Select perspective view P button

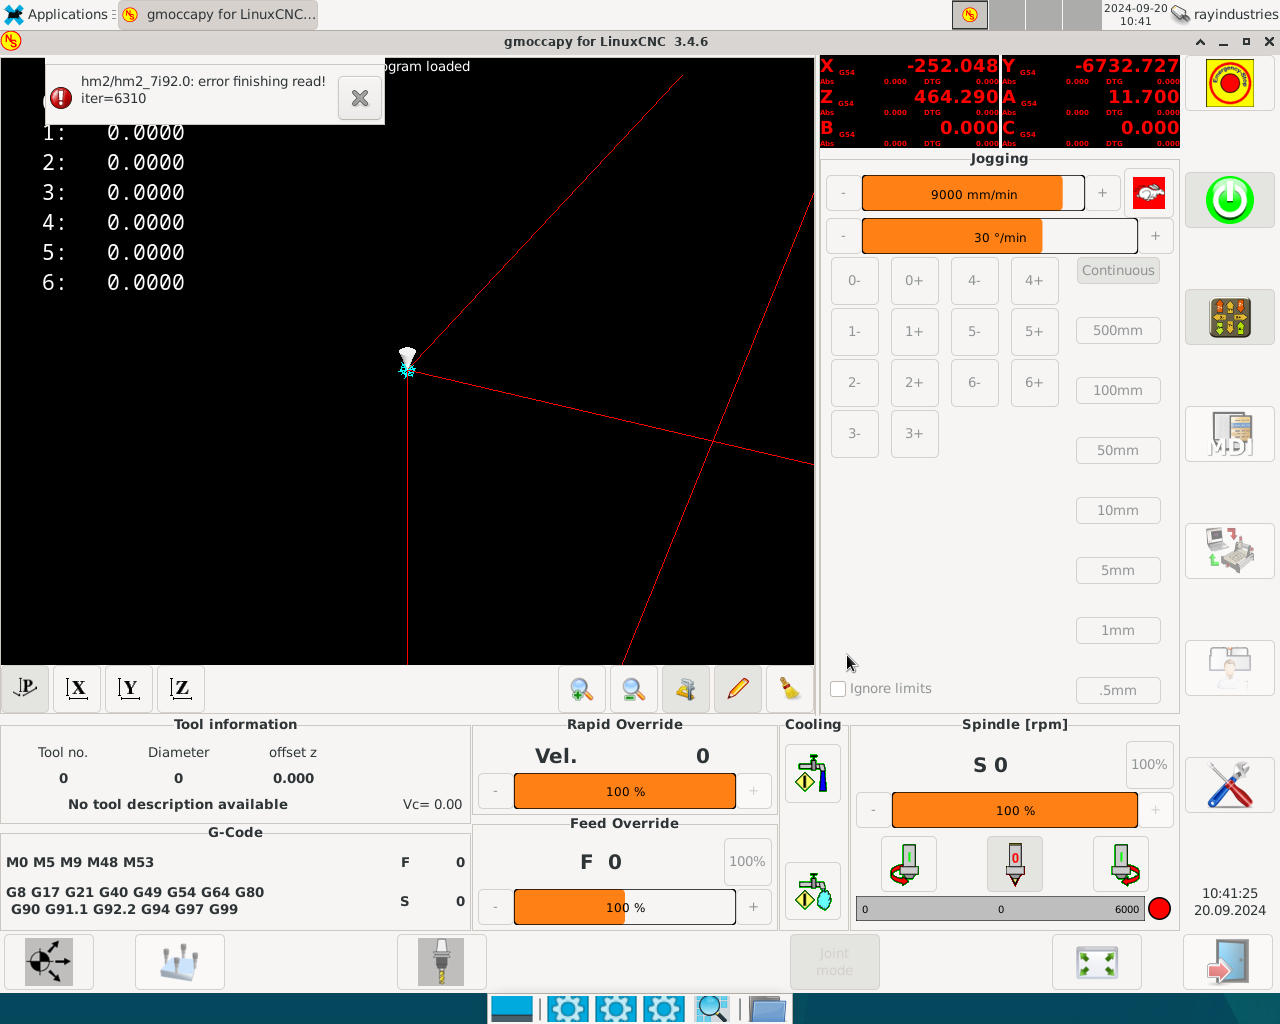[25, 688]
